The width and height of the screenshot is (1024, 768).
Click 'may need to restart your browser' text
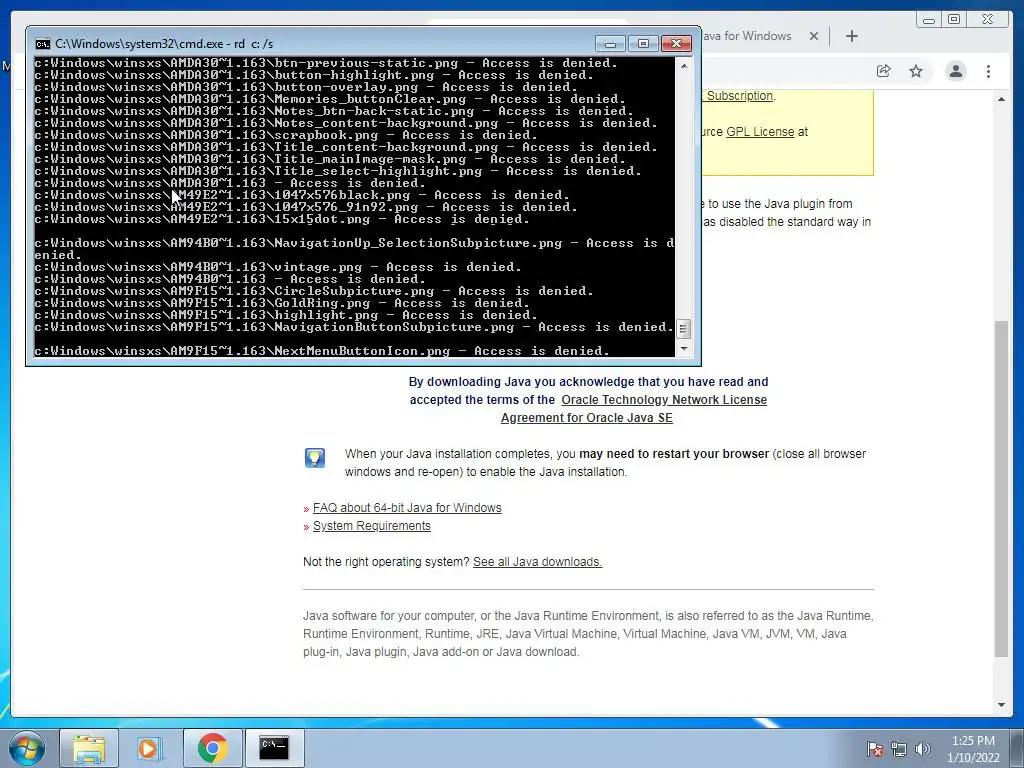tap(674, 454)
